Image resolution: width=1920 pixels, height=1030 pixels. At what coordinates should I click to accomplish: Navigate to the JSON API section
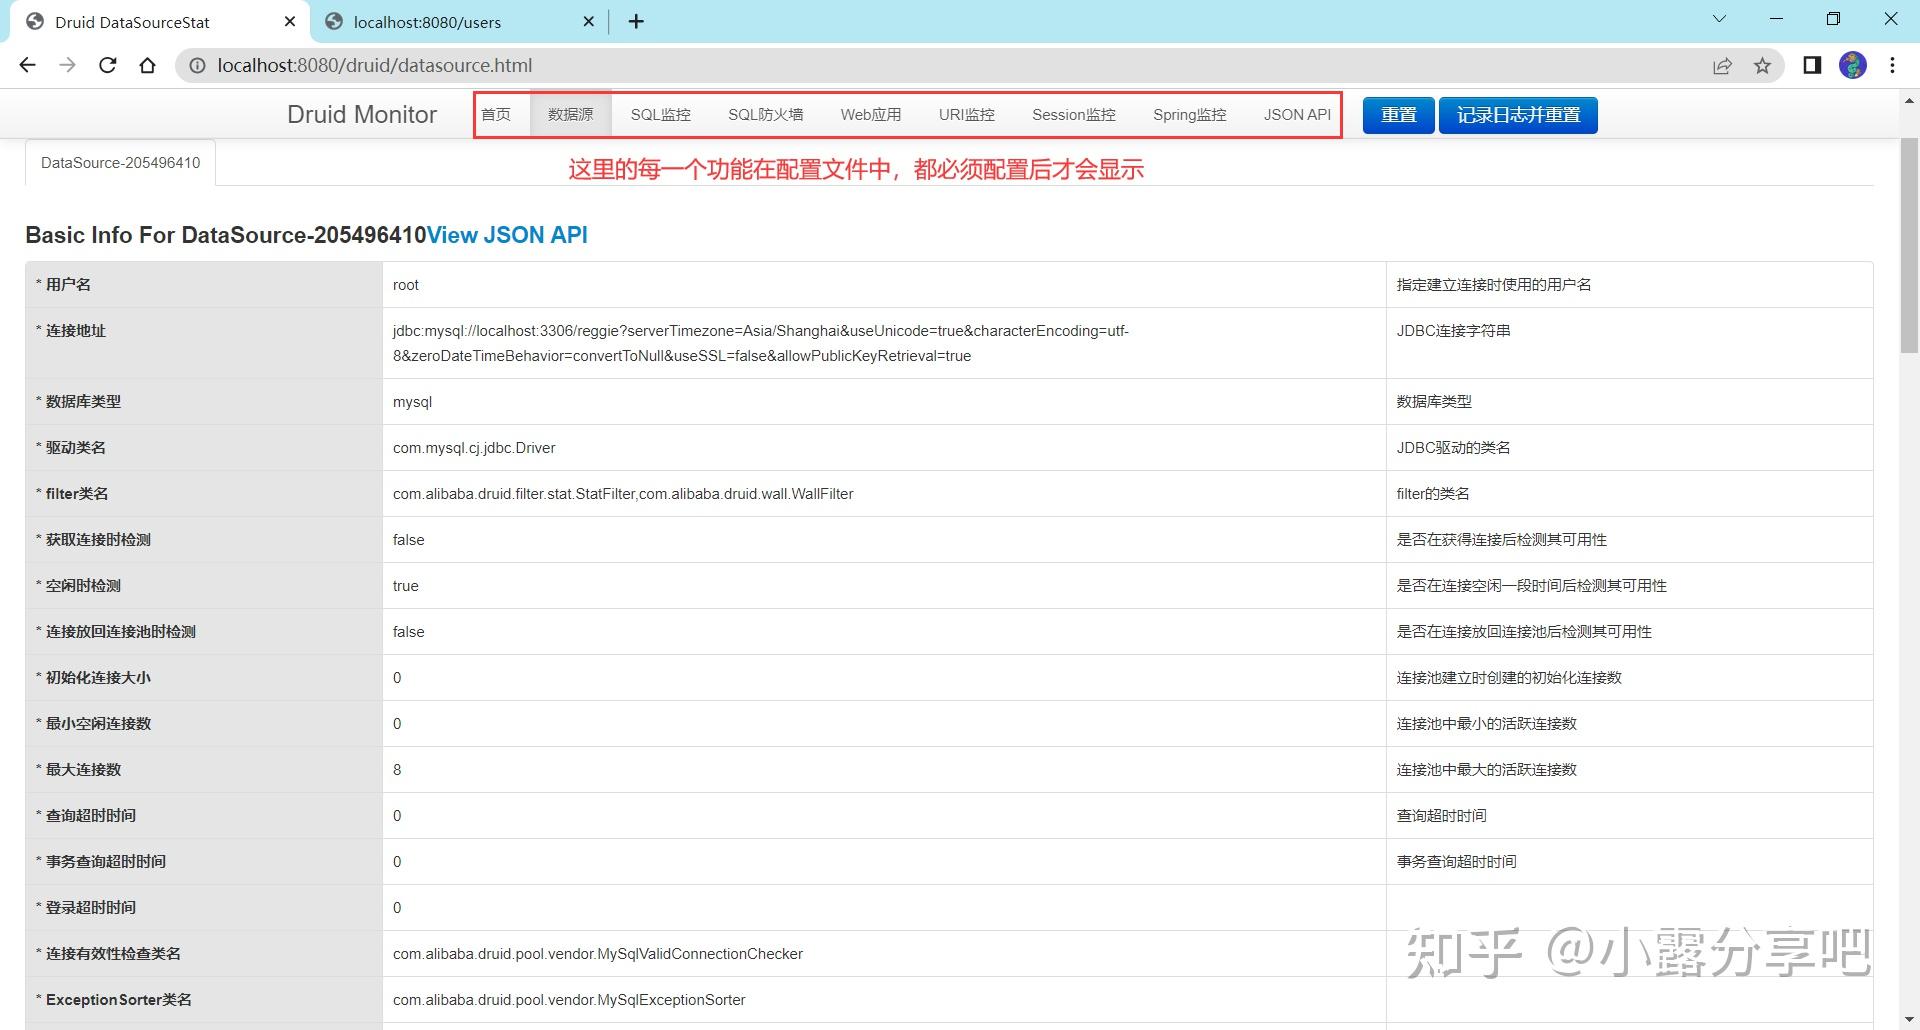1296,114
